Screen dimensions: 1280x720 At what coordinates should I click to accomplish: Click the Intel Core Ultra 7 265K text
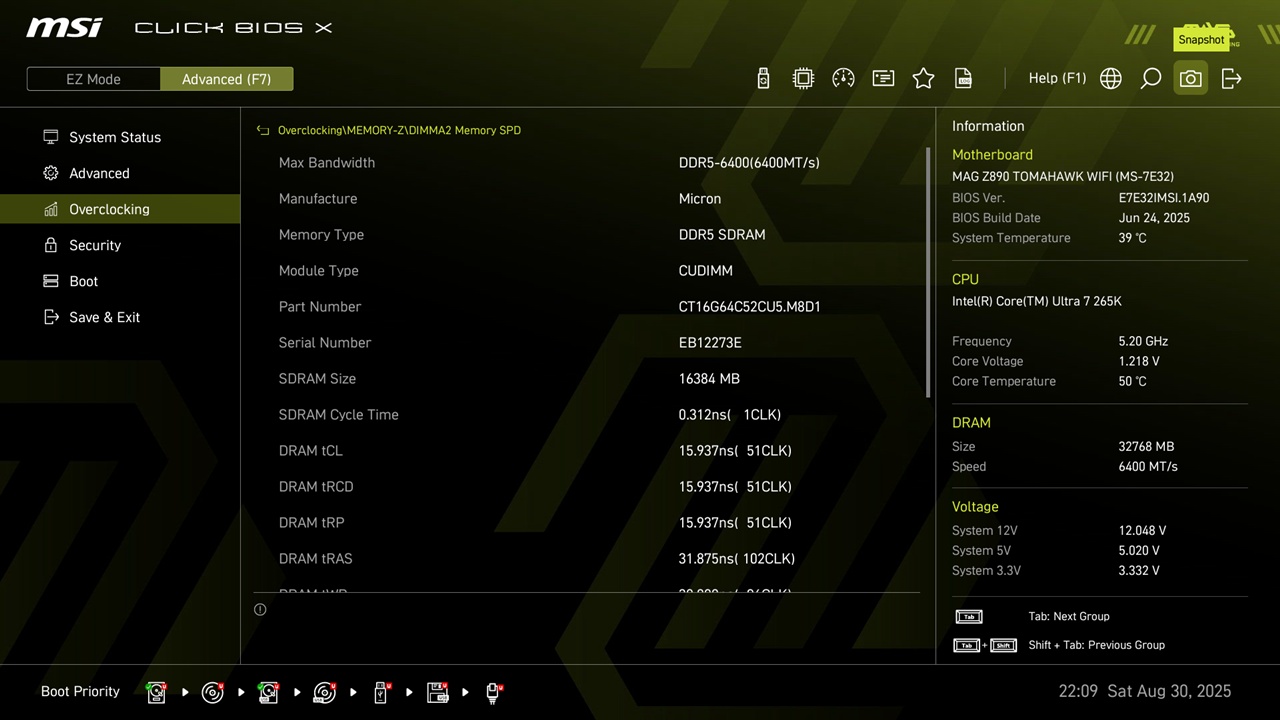pos(1037,301)
